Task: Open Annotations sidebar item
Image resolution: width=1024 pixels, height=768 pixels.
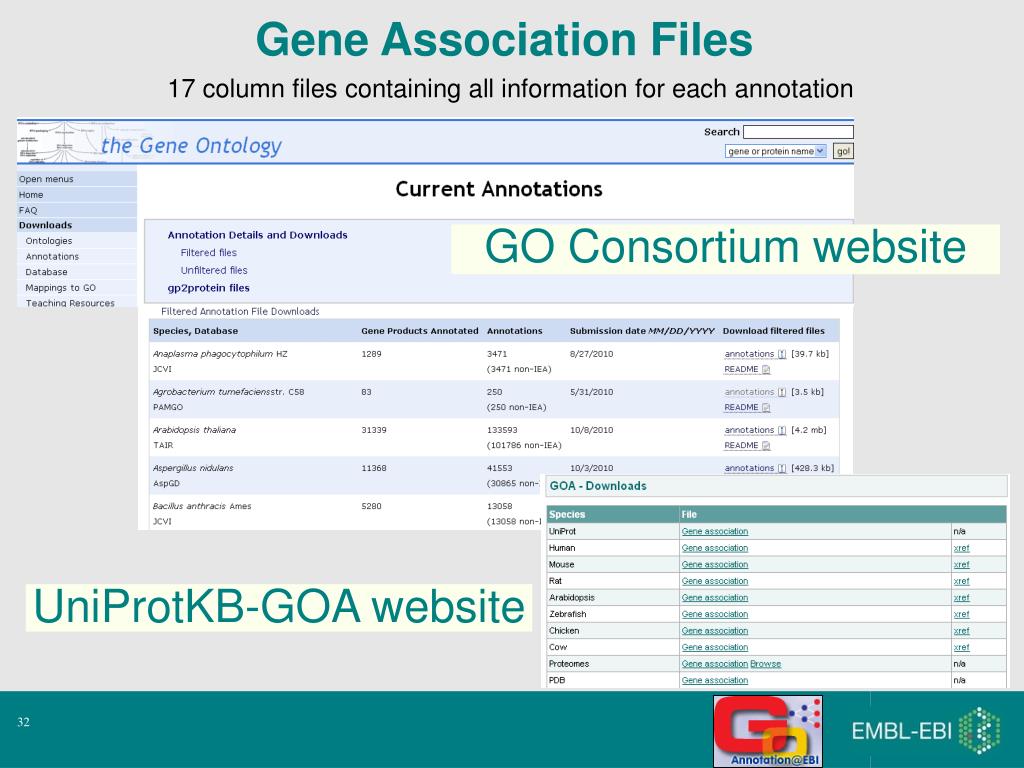Action: 52,257
